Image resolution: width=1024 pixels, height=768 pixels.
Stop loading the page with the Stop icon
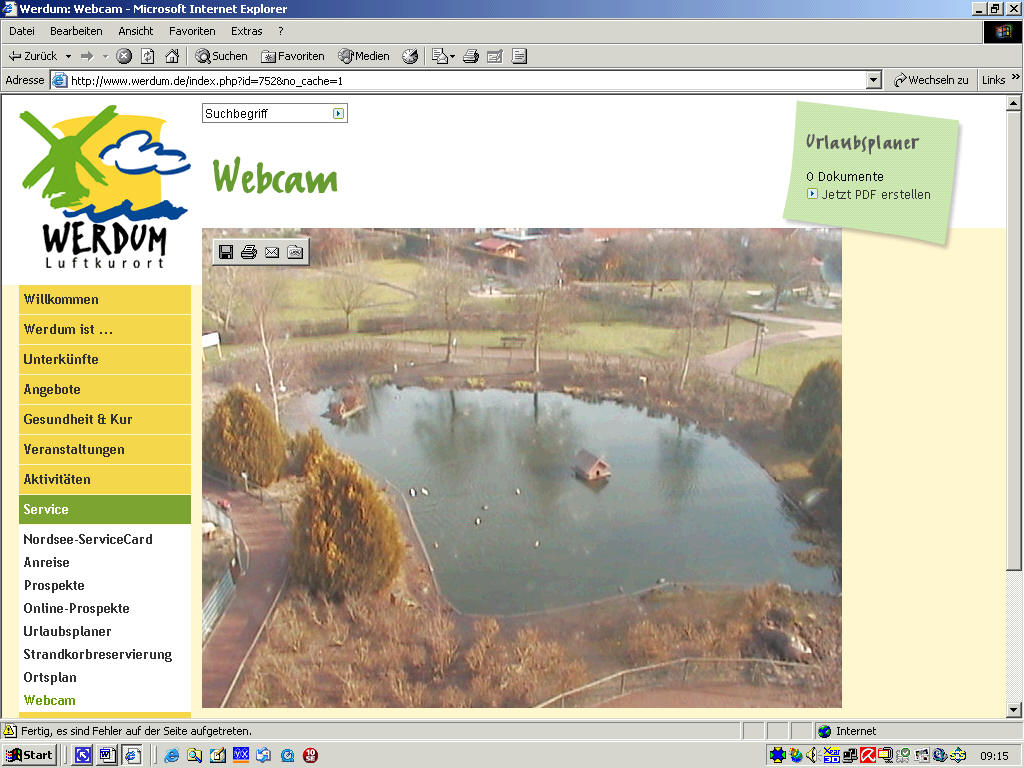[124, 56]
